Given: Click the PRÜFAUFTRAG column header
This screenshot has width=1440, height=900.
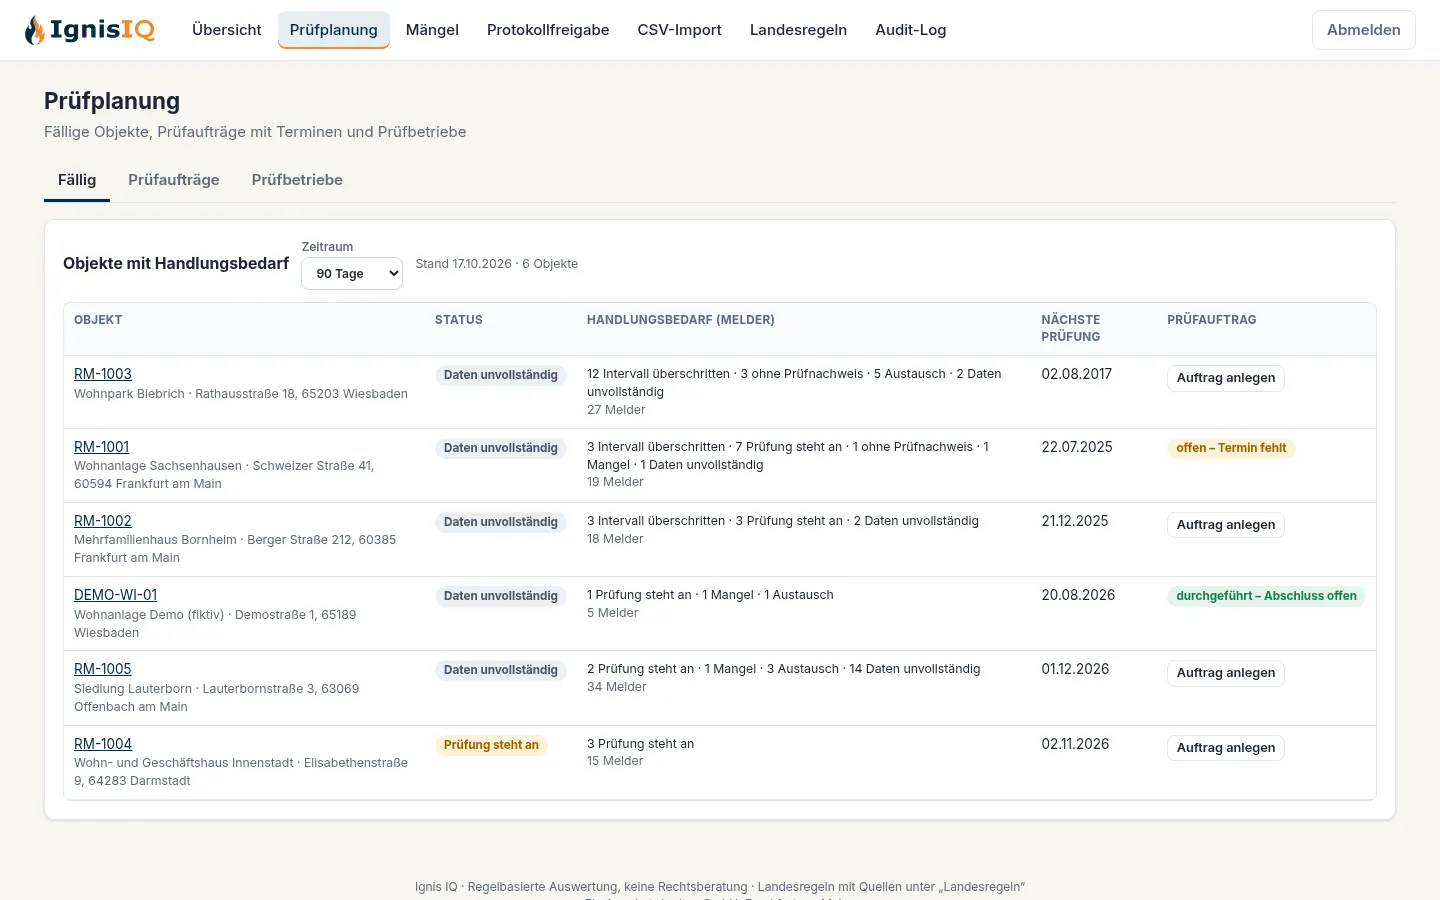Looking at the screenshot, I should click(x=1212, y=320).
